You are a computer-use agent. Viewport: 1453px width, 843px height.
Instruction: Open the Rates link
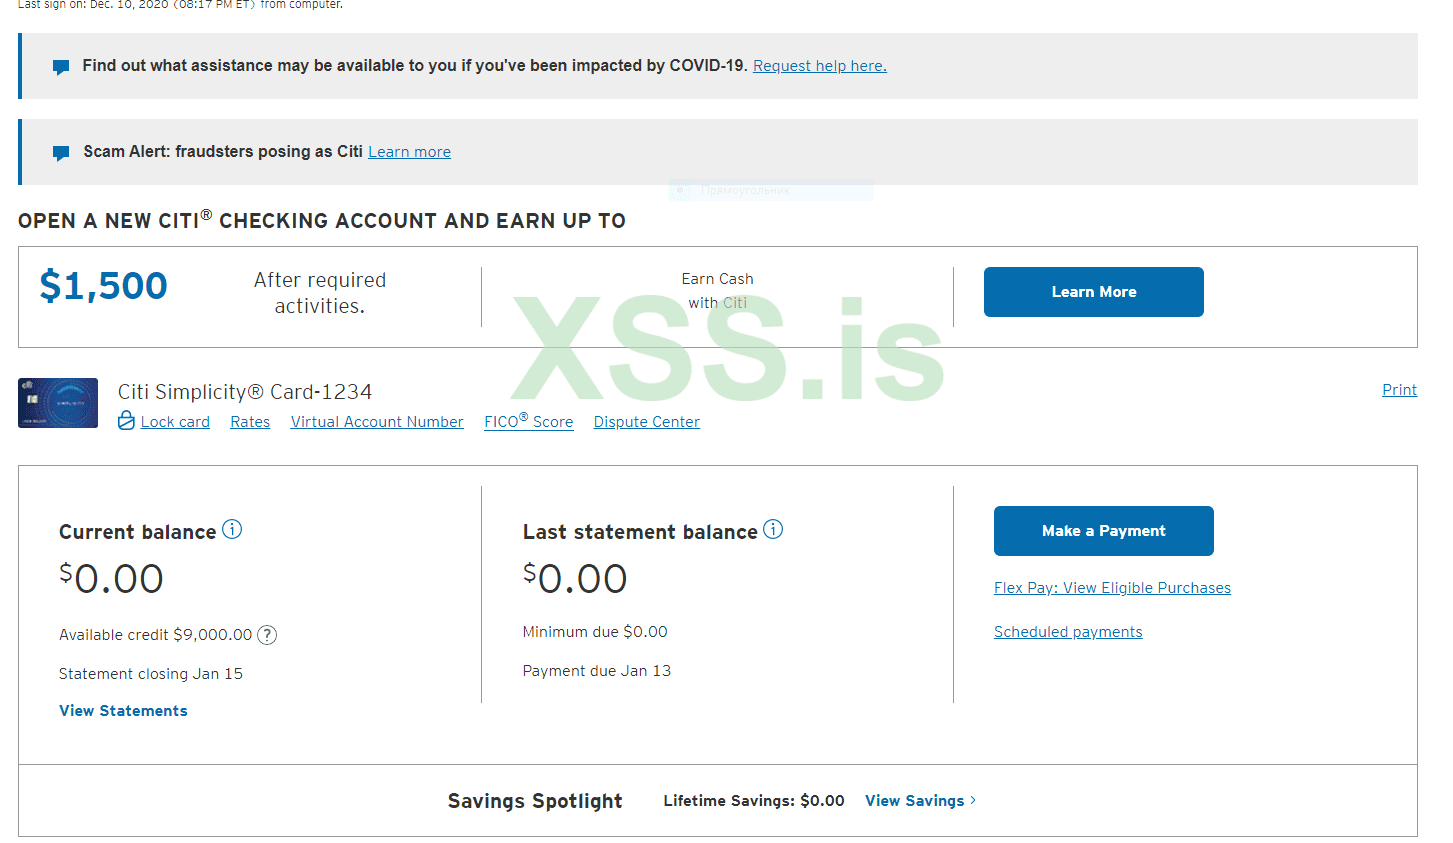(250, 422)
